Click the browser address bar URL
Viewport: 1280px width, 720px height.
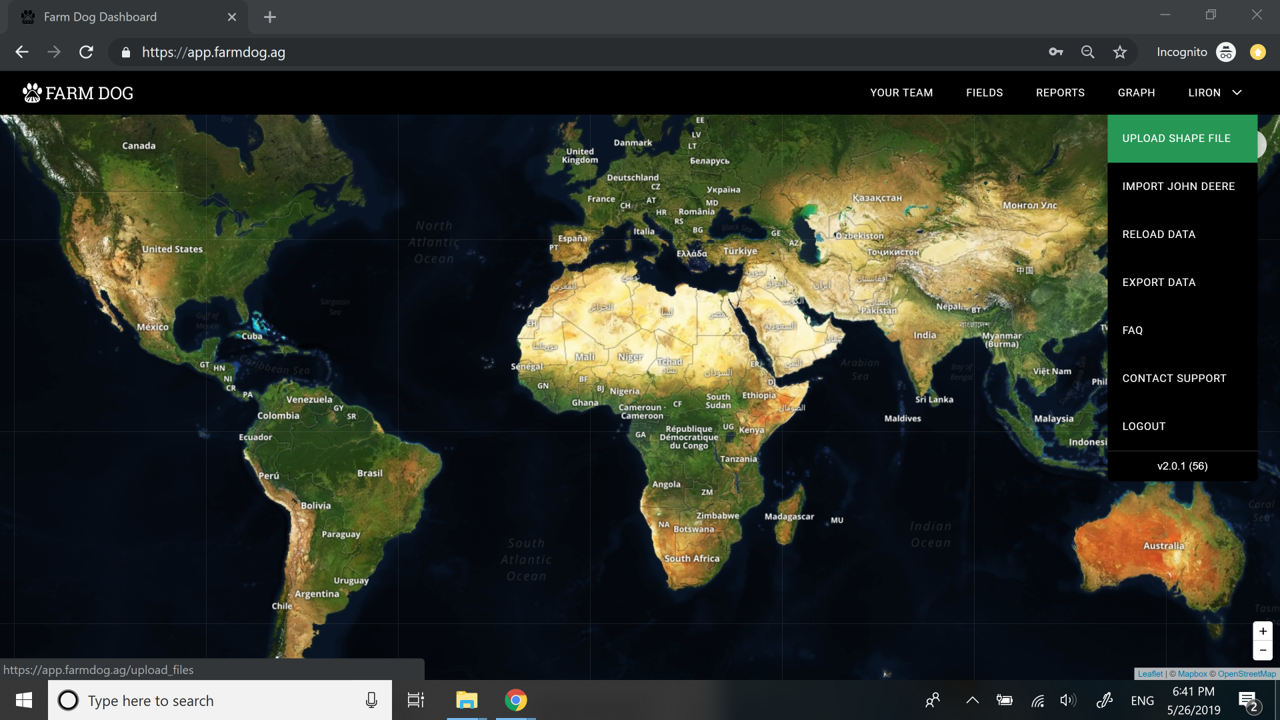213,52
